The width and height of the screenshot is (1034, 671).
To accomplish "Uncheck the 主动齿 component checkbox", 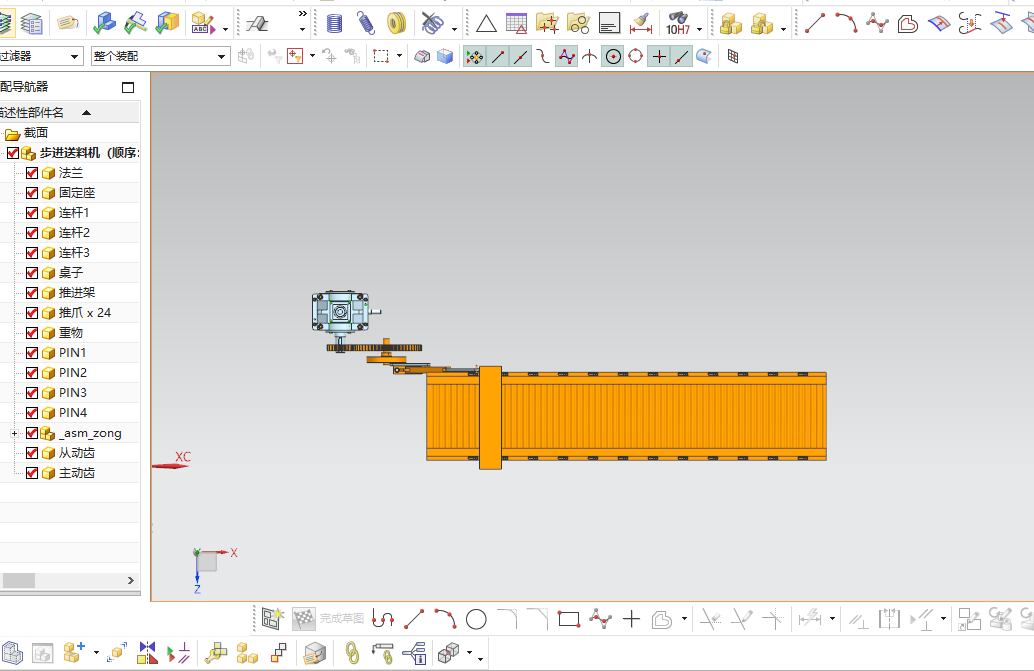I will click(x=32, y=473).
